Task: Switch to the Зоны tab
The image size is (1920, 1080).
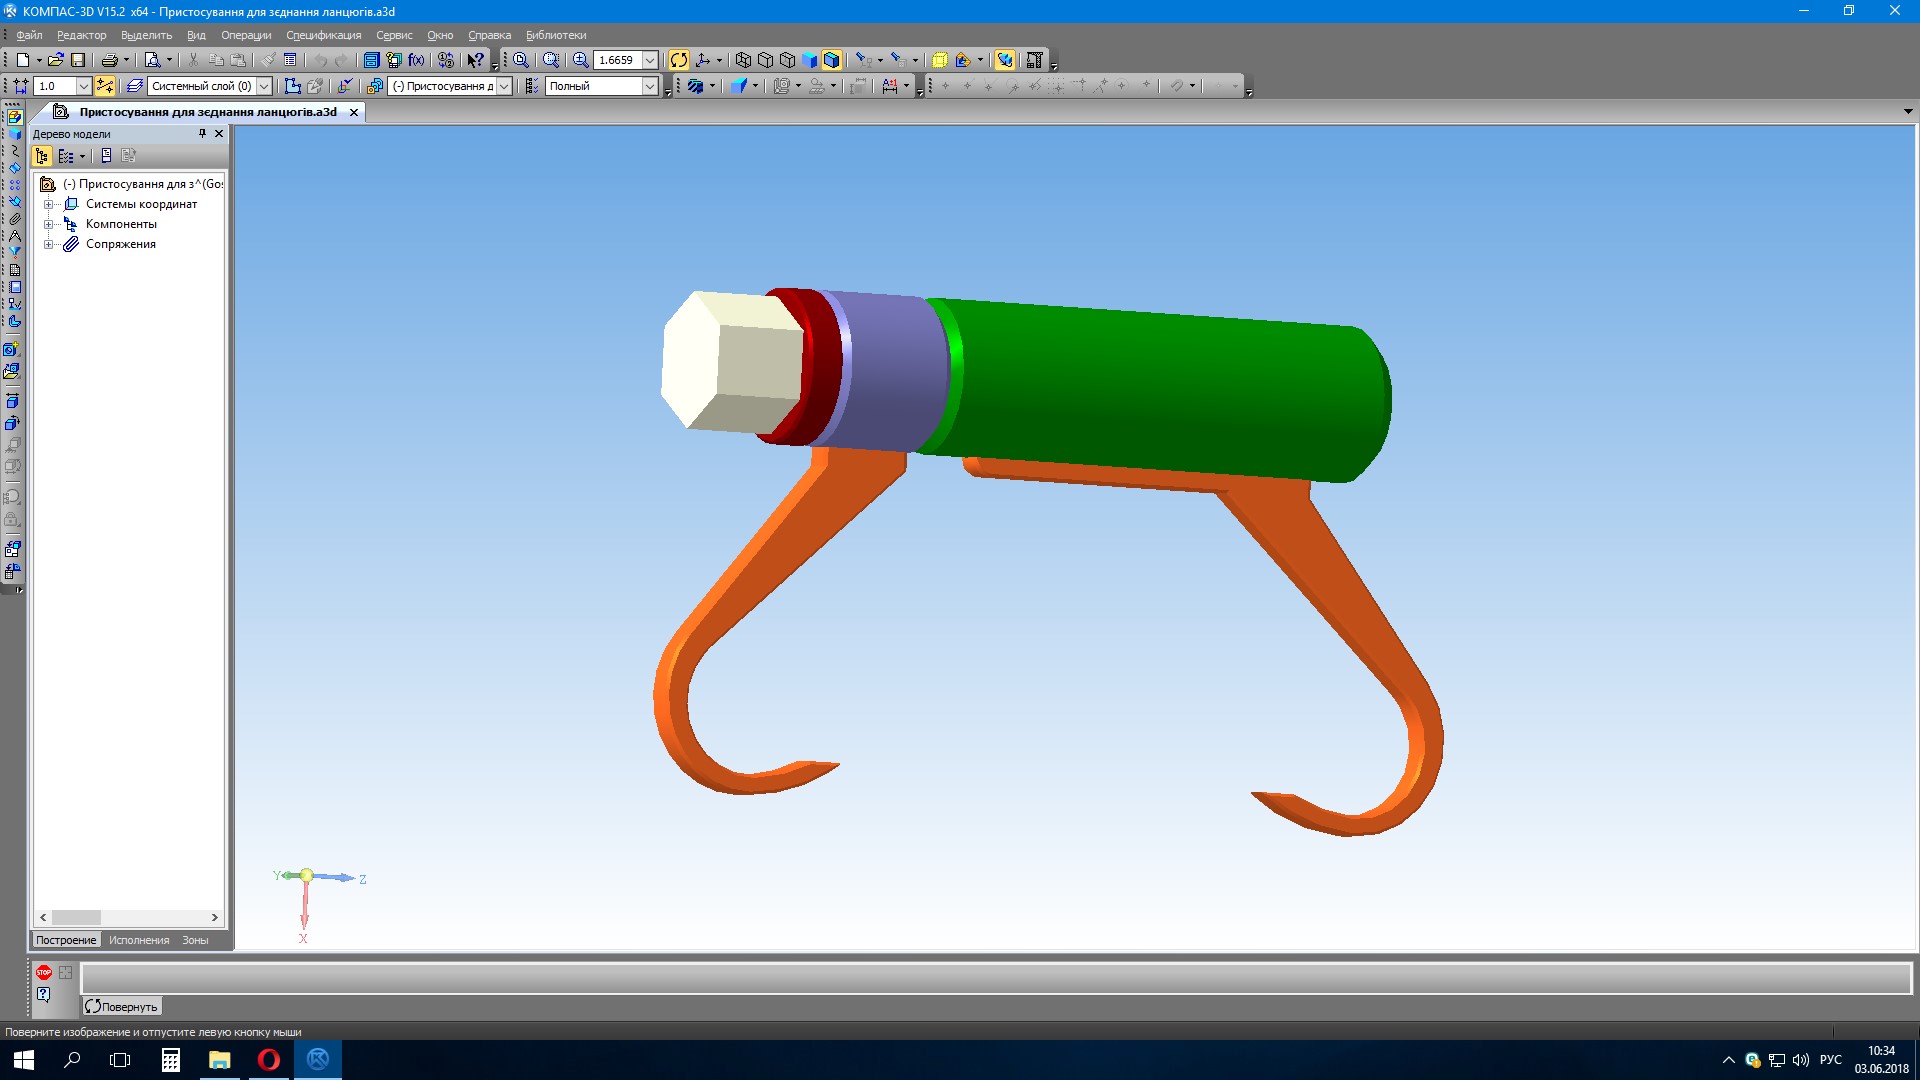Action: coord(195,940)
